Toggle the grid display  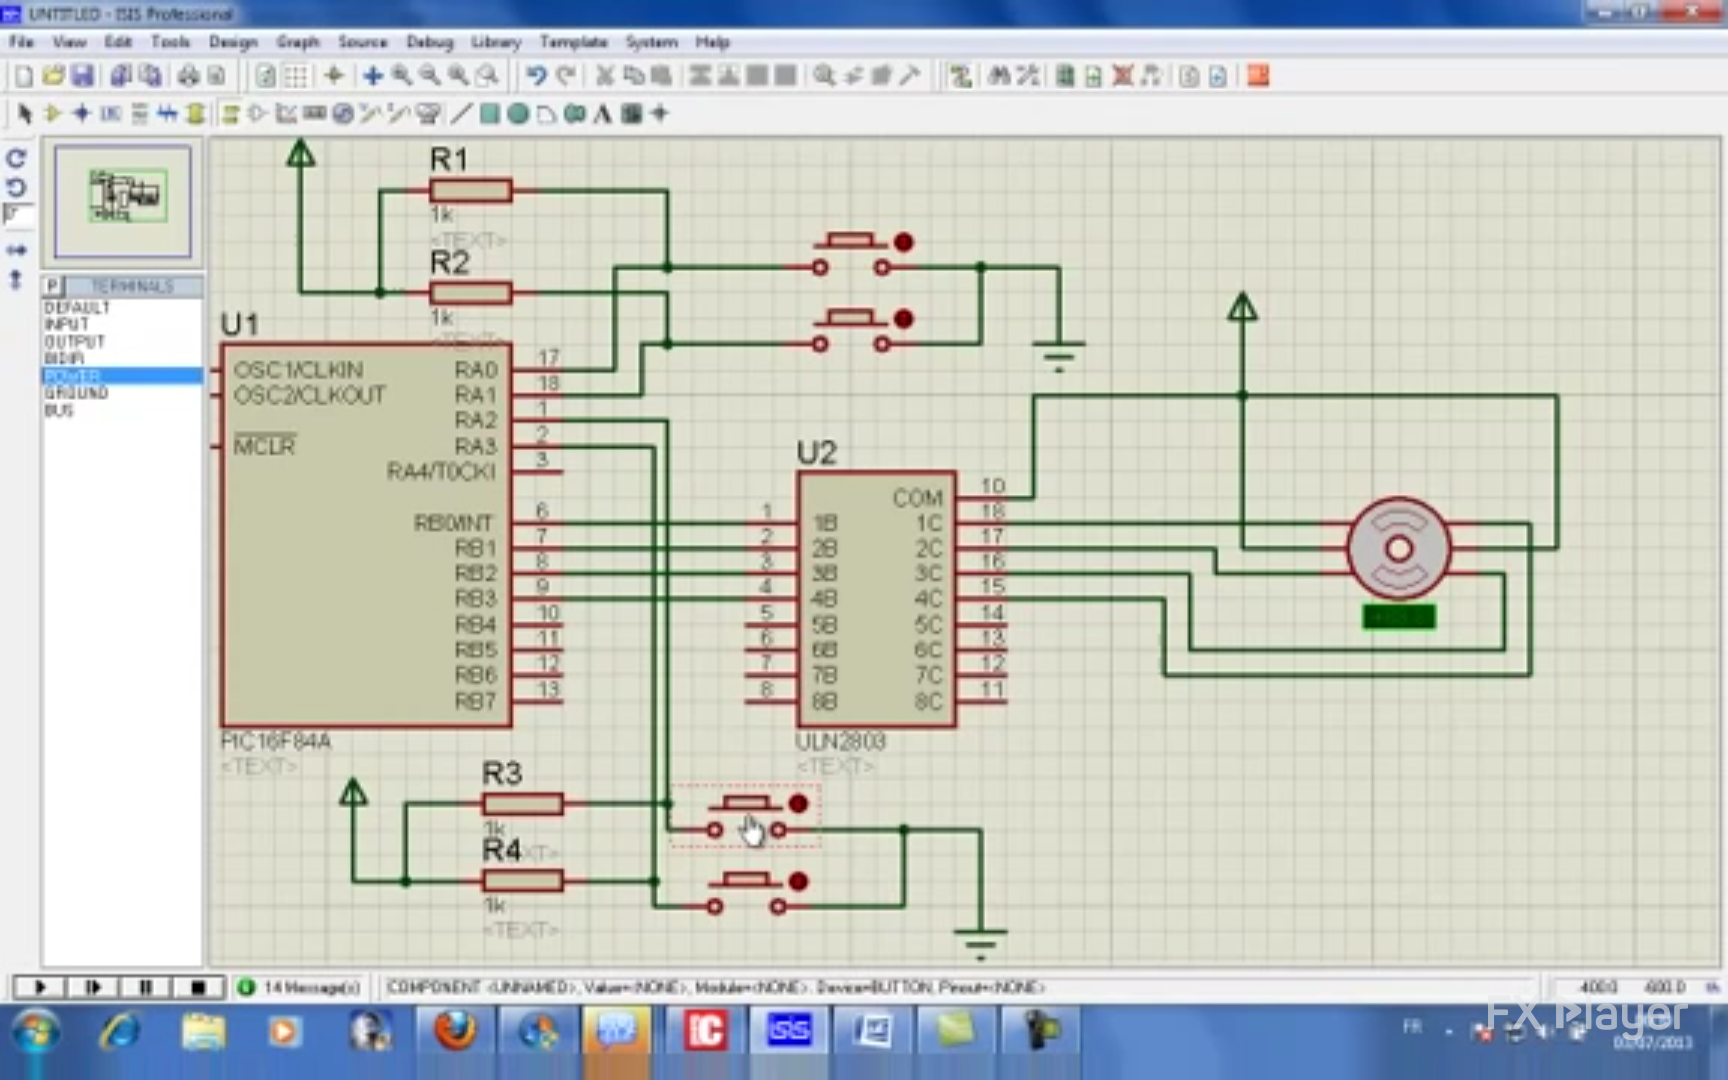click(x=296, y=76)
